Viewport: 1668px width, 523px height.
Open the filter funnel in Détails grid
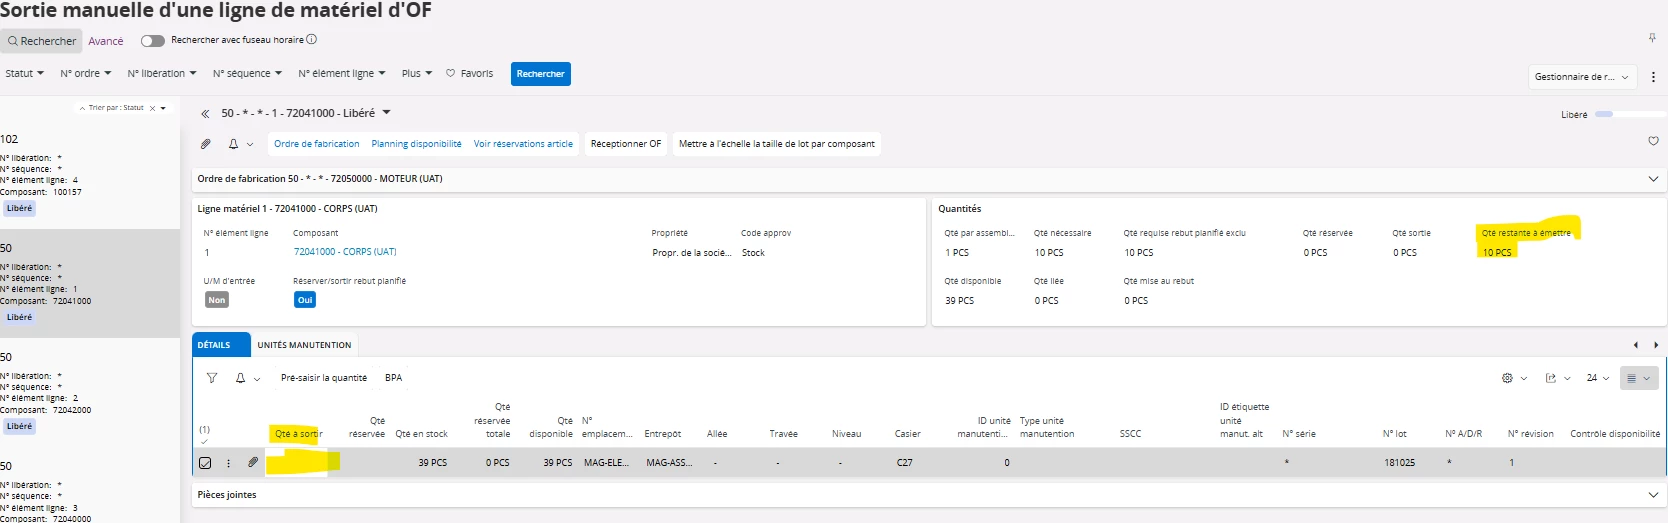click(x=212, y=378)
